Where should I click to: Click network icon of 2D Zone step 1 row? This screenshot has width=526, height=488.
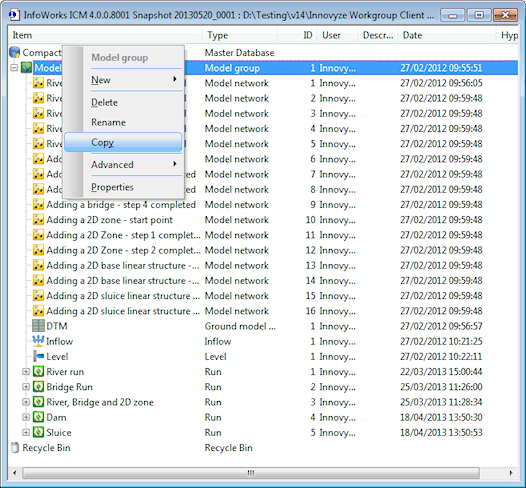(x=38, y=235)
